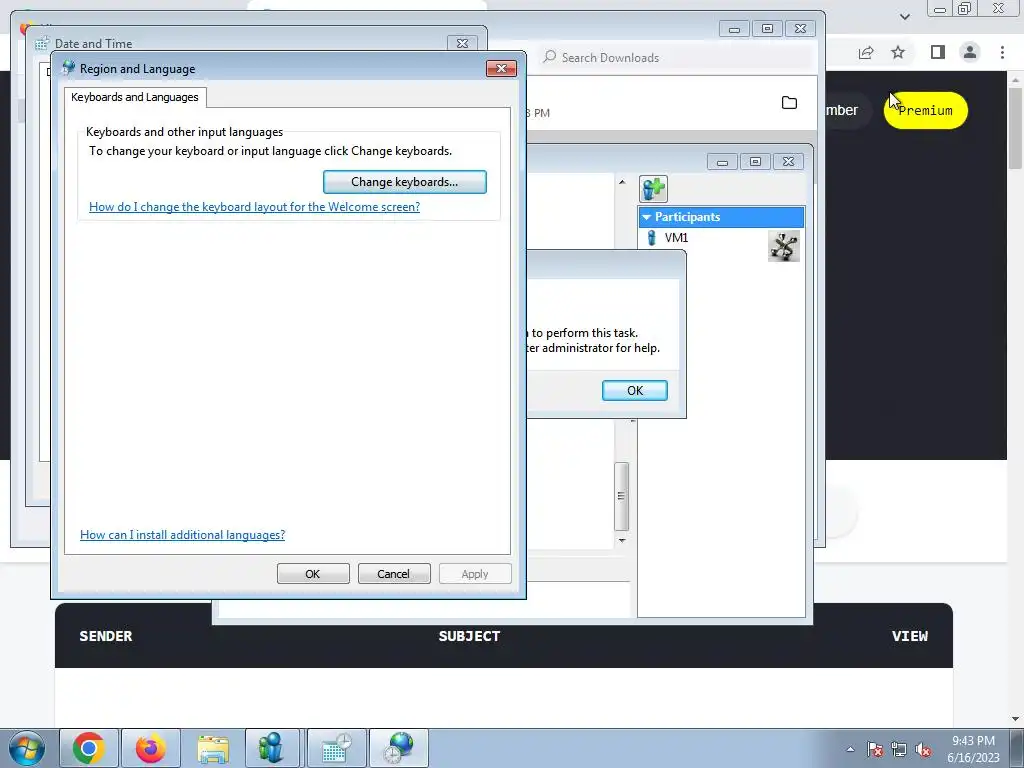Click the VM1 network avatar thumbnail
Viewport: 1024px width, 768px height.
click(784, 246)
